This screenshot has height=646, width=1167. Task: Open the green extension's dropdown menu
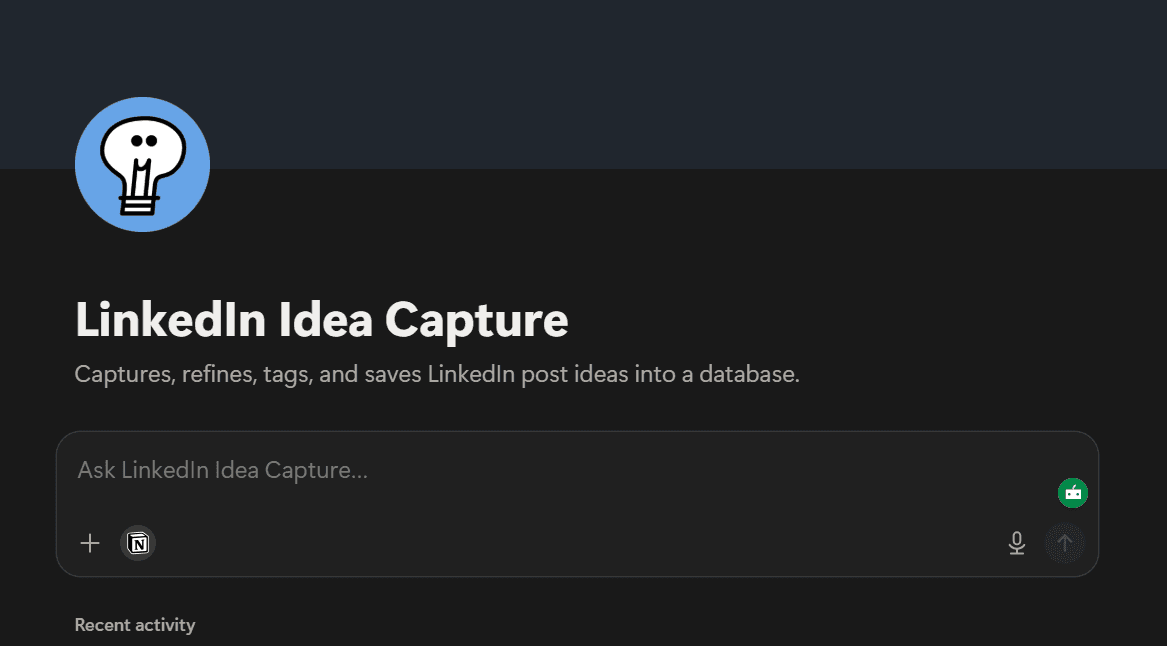pos(1073,492)
